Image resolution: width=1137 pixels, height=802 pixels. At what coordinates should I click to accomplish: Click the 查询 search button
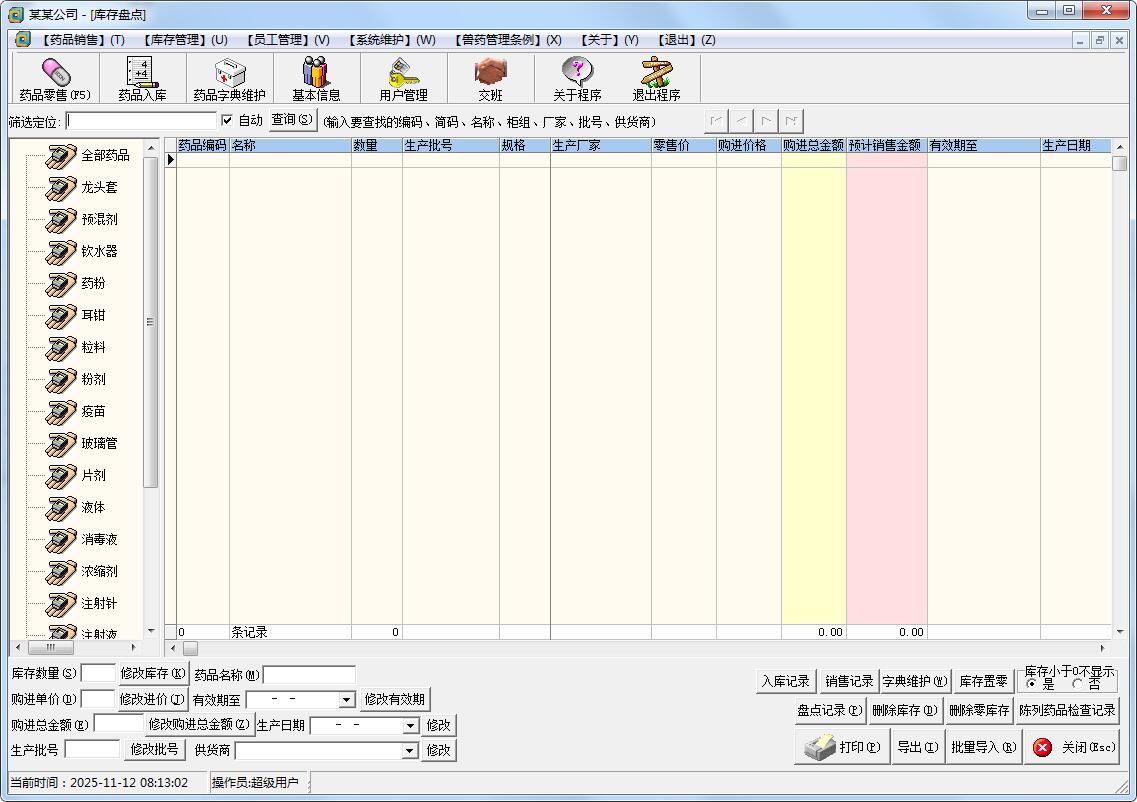[292, 120]
